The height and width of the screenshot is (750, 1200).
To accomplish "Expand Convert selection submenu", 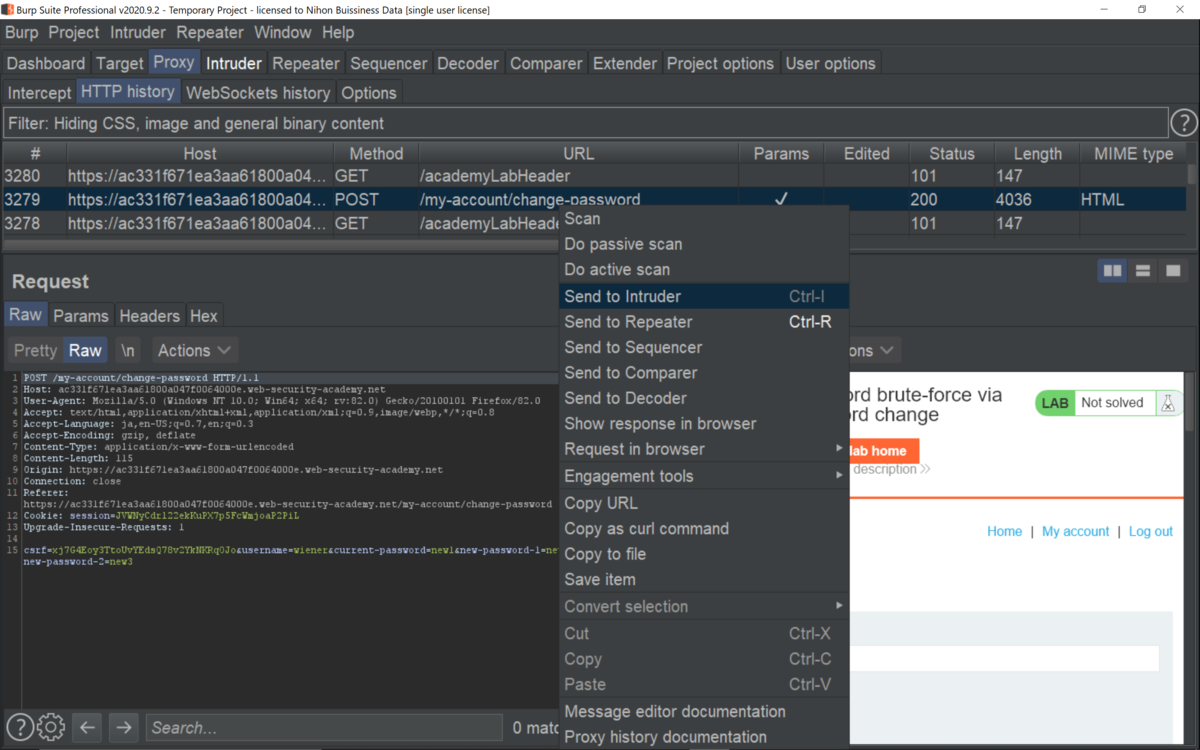I will point(704,606).
